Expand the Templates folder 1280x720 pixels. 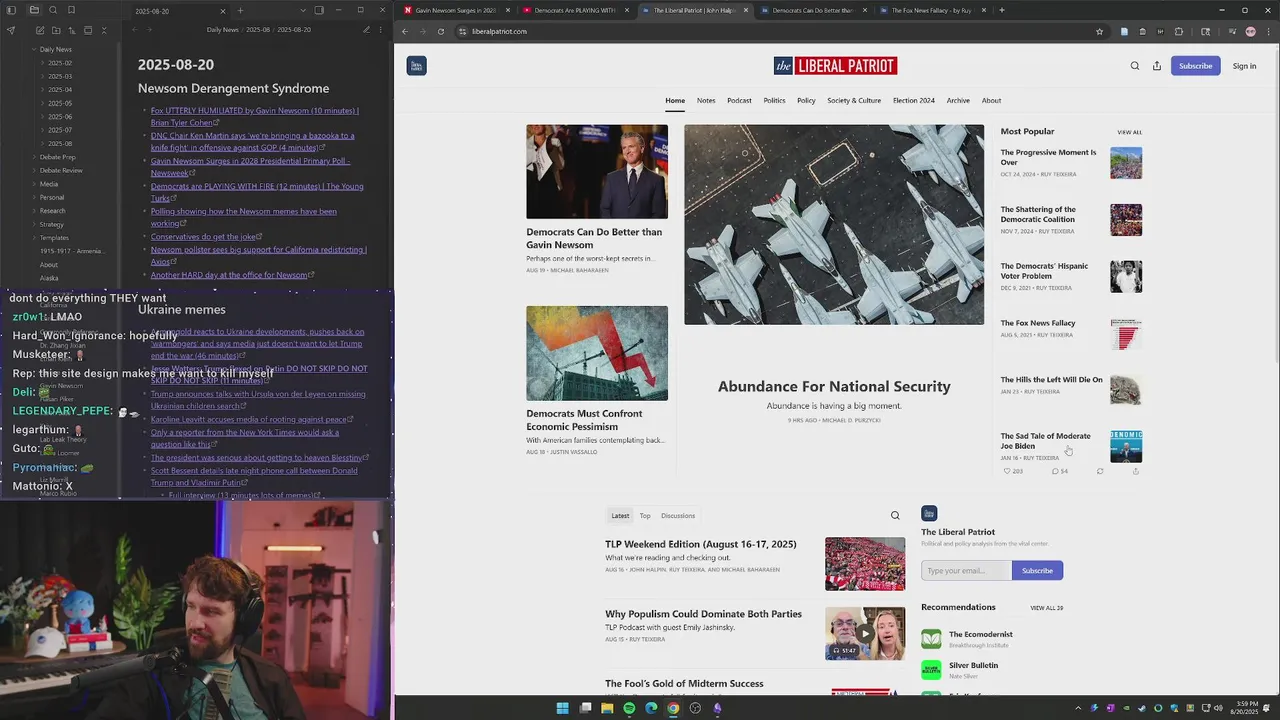[50, 238]
